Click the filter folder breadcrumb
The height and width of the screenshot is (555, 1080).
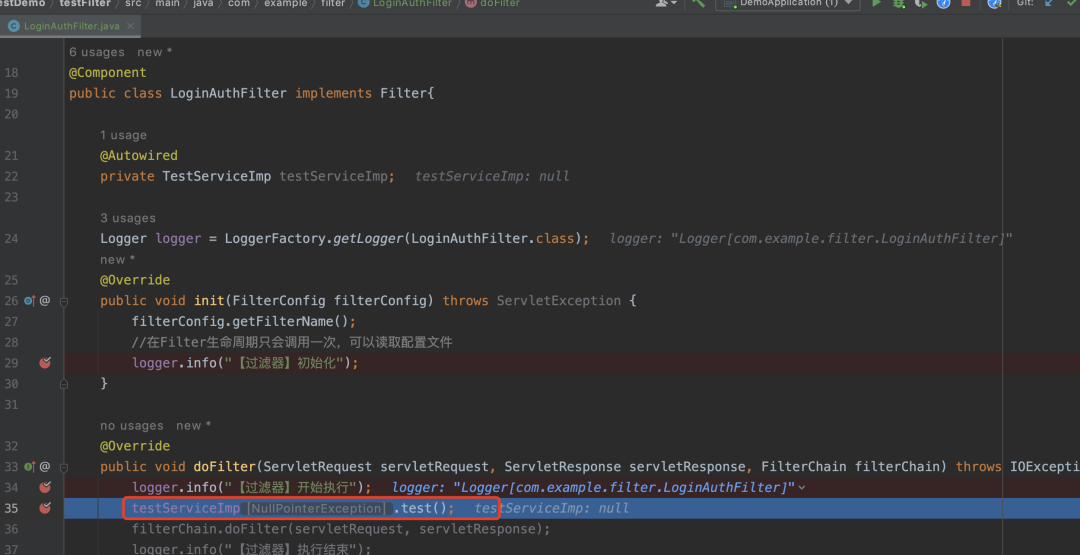coord(333,3)
